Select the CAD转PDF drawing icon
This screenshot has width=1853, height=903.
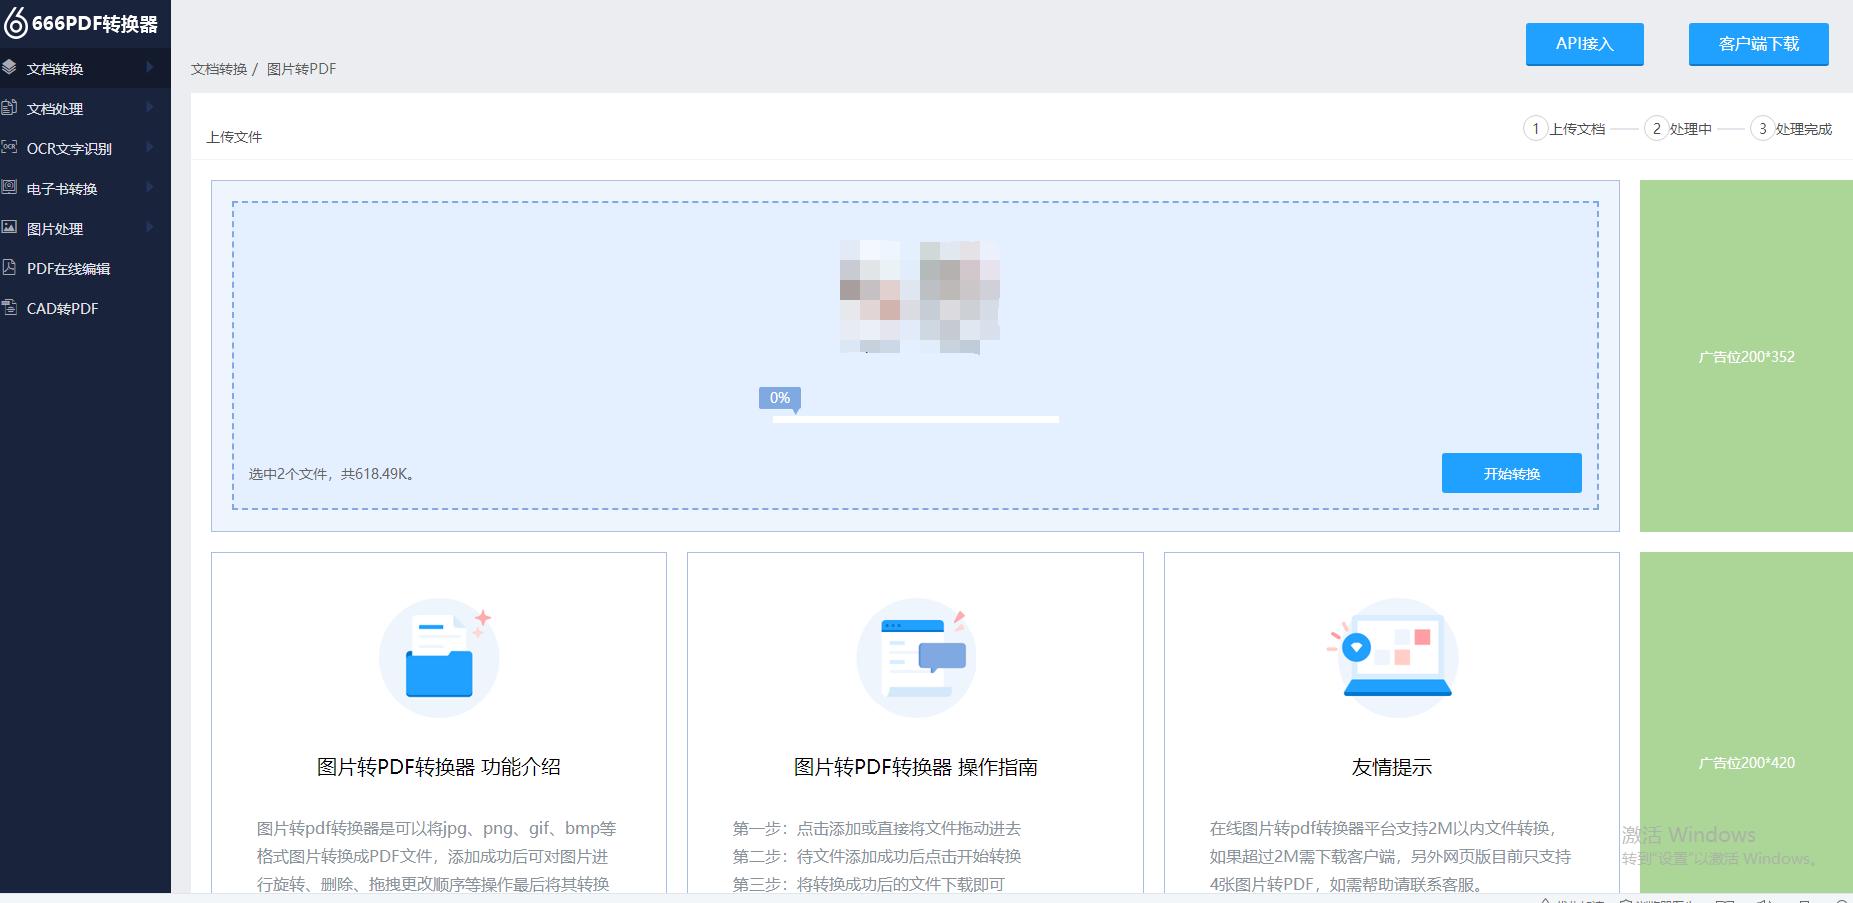coord(10,308)
